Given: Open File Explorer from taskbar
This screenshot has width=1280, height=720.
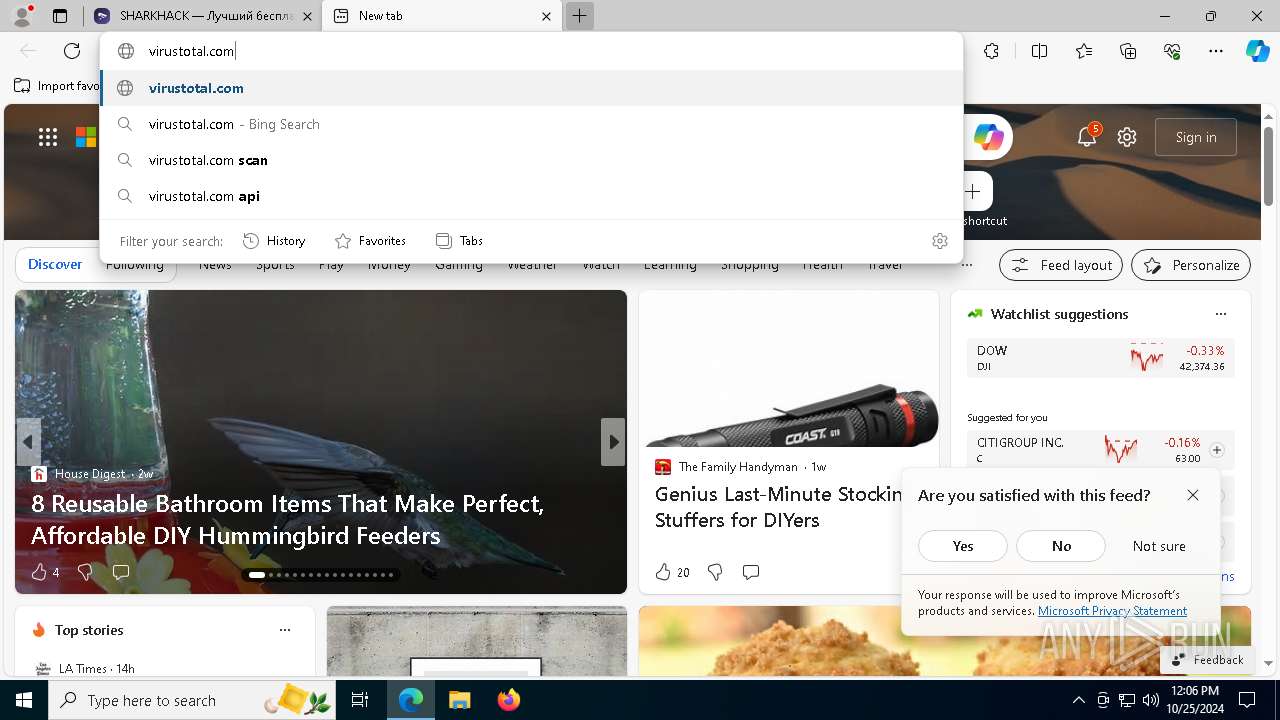Looking at the screenshot, I should click(x=459, y=700).
